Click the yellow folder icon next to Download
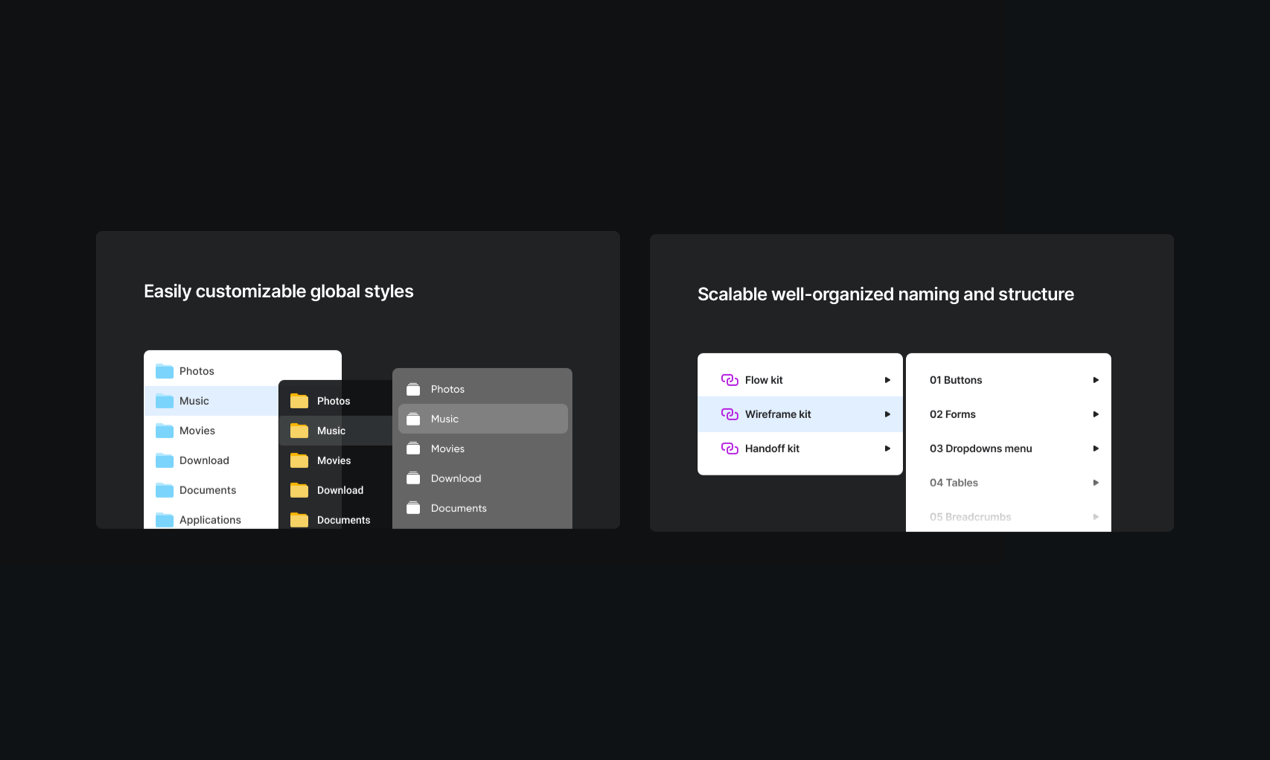Viewport: 1270px width, 760px height. point(300,490)
